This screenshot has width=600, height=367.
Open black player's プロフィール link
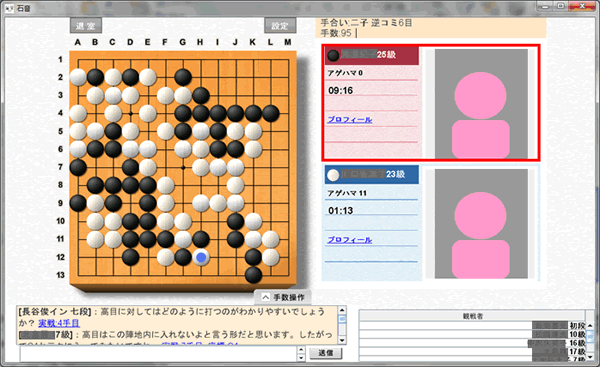coord(350,119)
